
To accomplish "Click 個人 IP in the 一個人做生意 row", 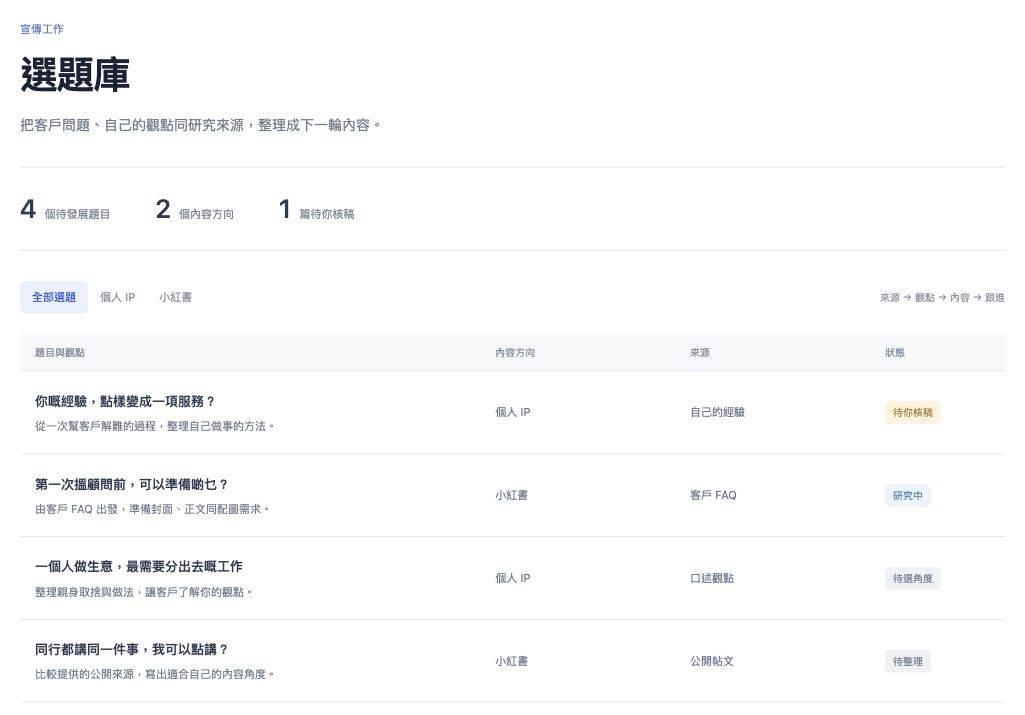I will pos(512,578).
